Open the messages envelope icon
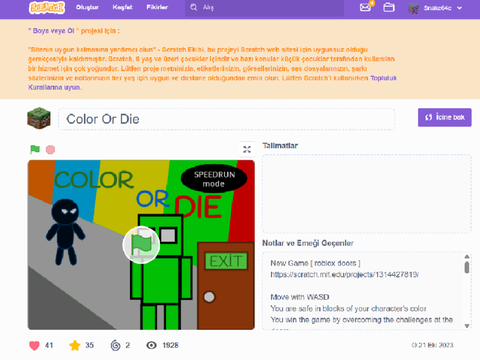Image resolution: width=480 pixels, height=360 pixels. click(366, 7)
